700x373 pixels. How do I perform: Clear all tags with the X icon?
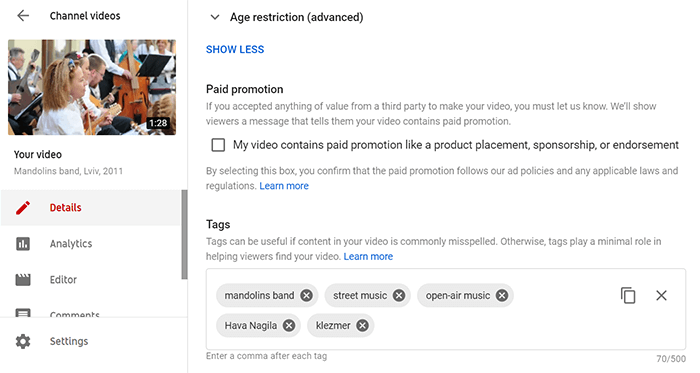661,295
